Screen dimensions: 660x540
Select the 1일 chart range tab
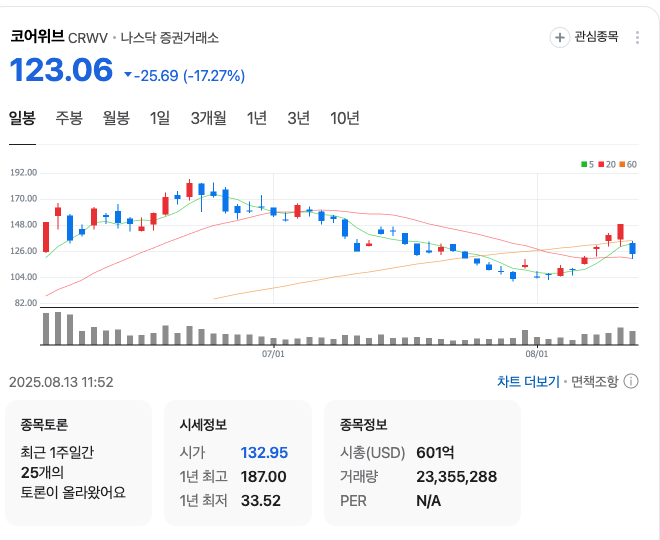[x=160, y=118]
